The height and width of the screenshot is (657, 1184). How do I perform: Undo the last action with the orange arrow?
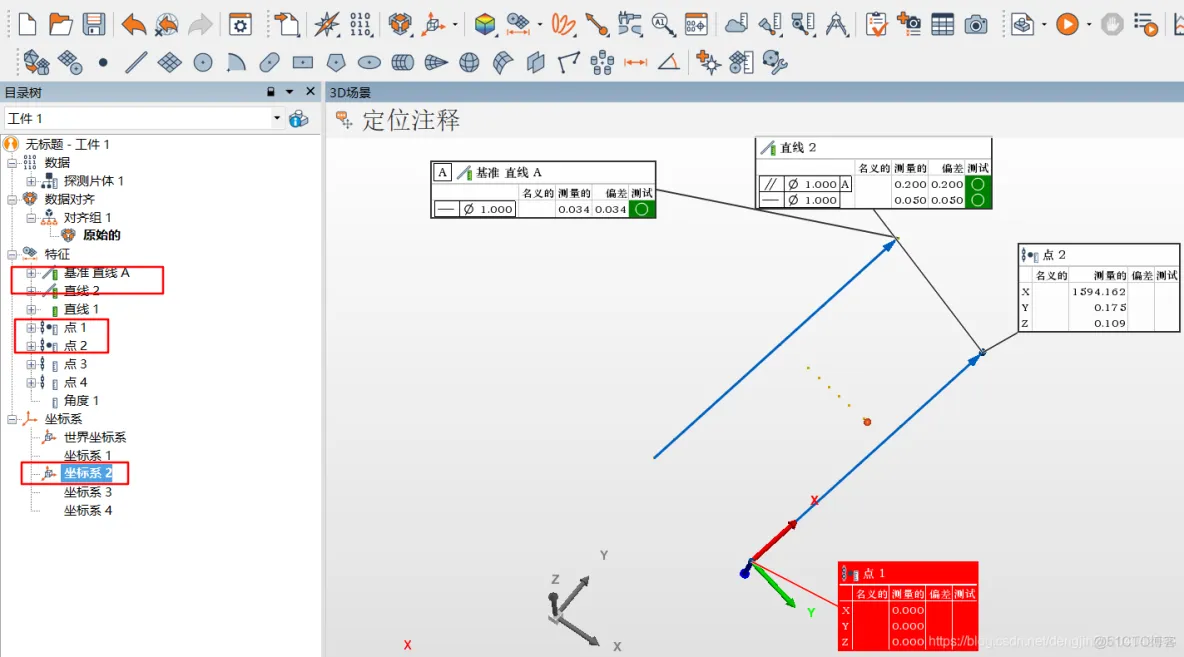click(x=134, y=24)
